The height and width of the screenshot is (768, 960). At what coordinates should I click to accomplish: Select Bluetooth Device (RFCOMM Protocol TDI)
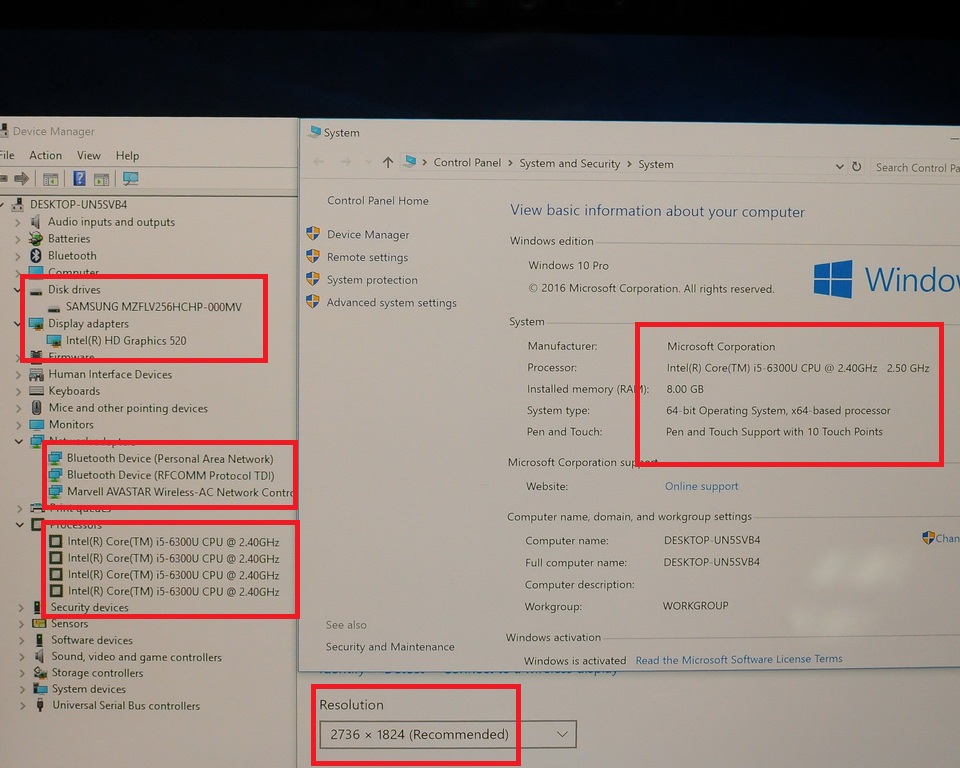click(x=171, y=475)
